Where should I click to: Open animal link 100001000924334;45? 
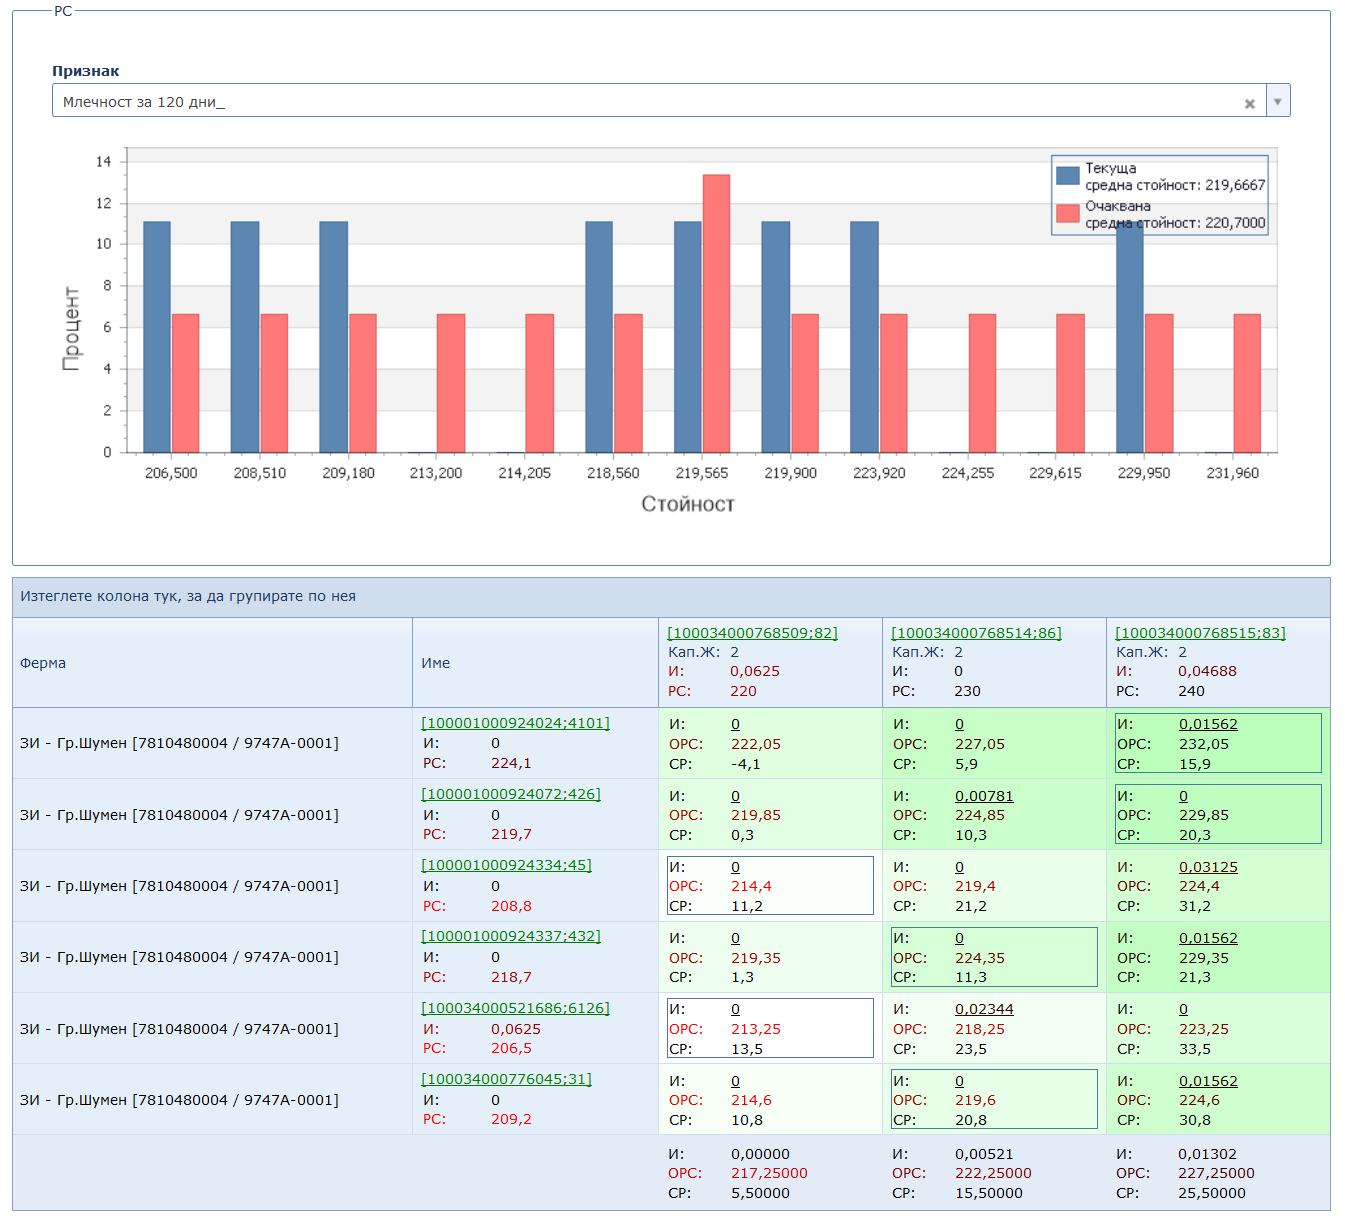(x=506, y=865)
